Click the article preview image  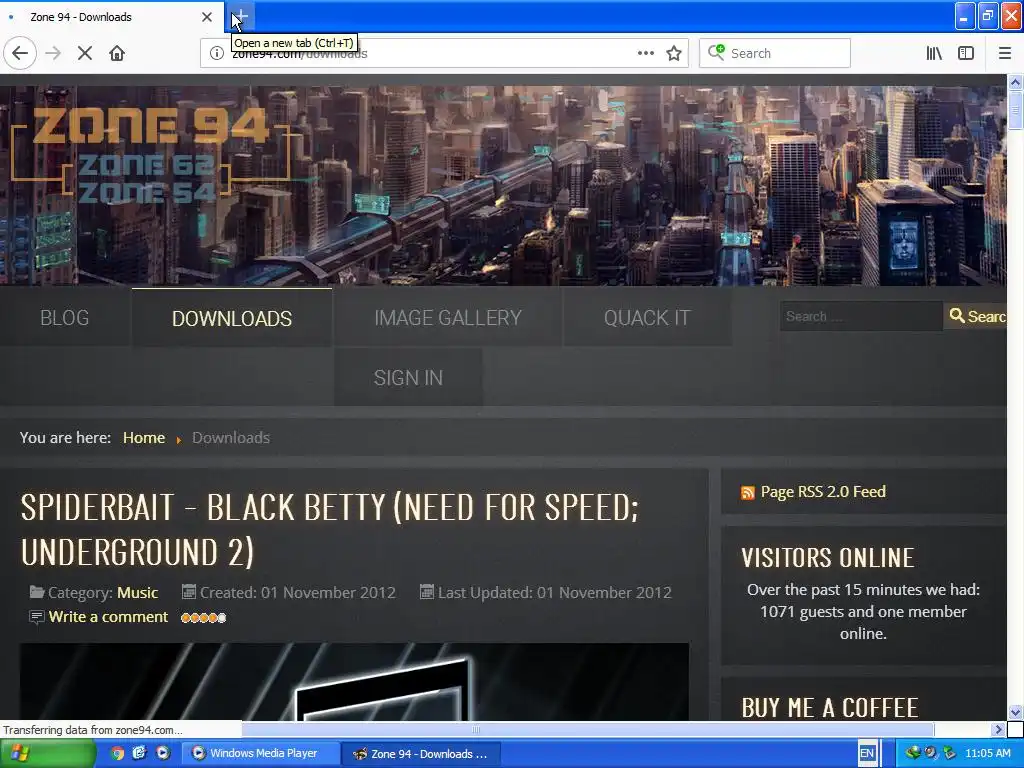[354, 682]
